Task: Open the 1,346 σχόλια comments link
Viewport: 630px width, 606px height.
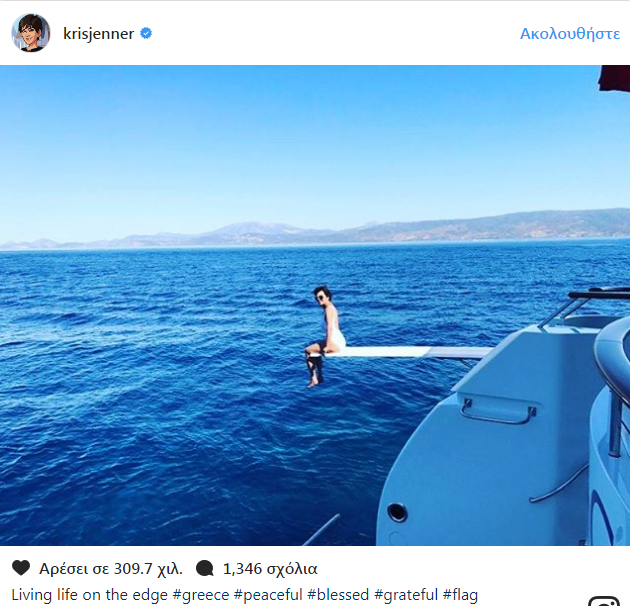Action: (270, 569)
